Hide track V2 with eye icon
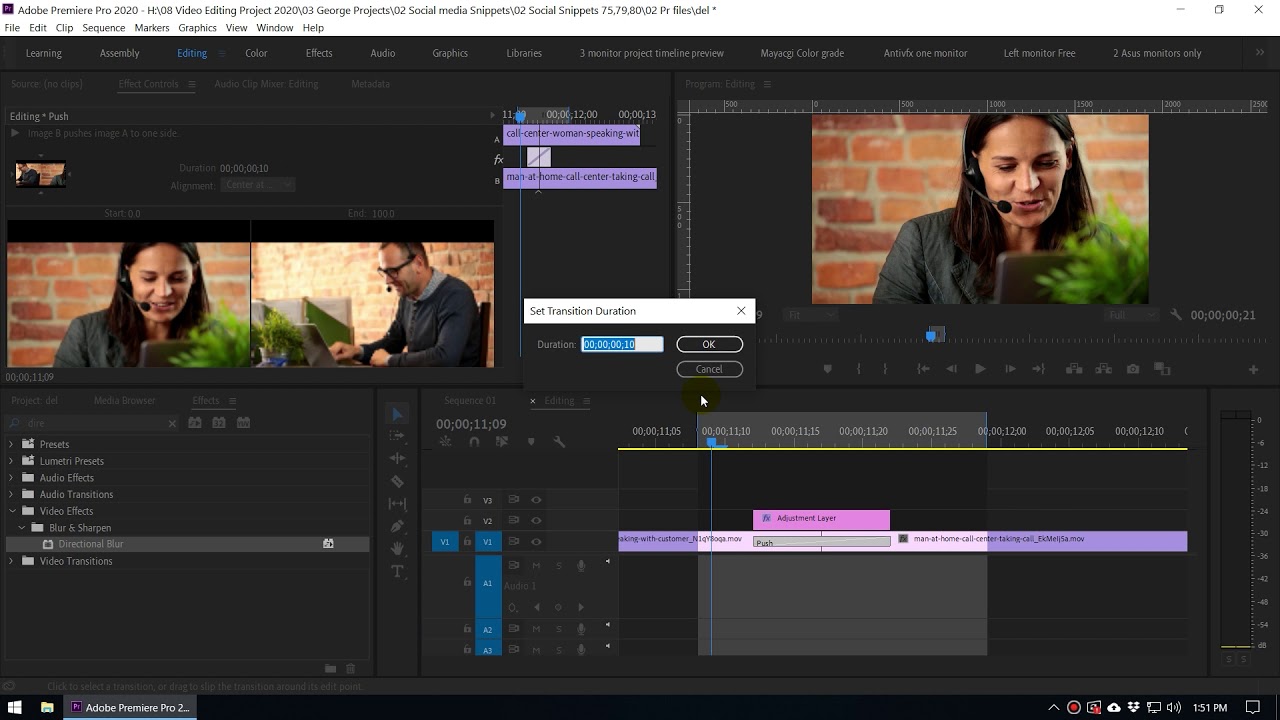Image resolution: width=1280 pixels, height=720 pixels. (x=536, y=520)
